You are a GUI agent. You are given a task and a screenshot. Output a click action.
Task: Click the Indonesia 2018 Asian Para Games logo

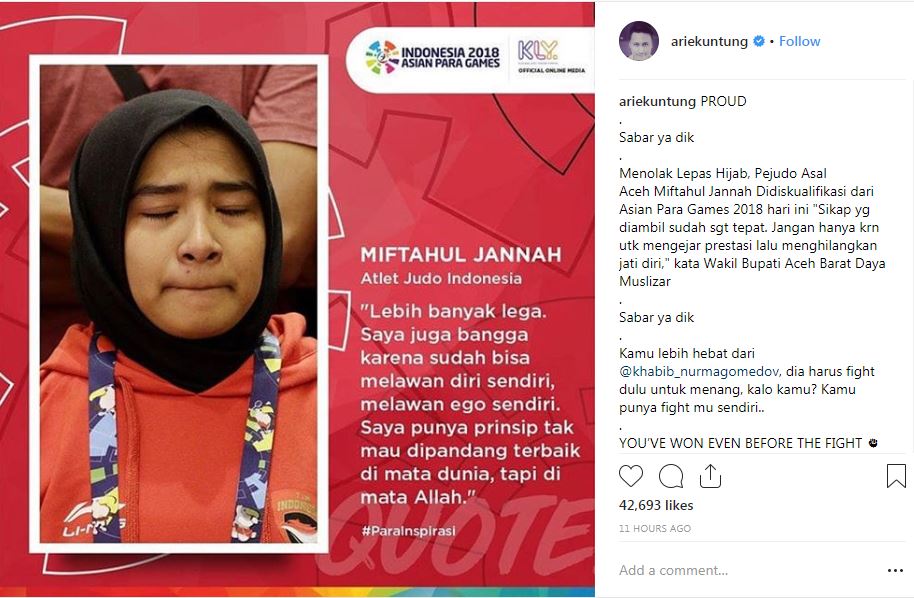433,57
